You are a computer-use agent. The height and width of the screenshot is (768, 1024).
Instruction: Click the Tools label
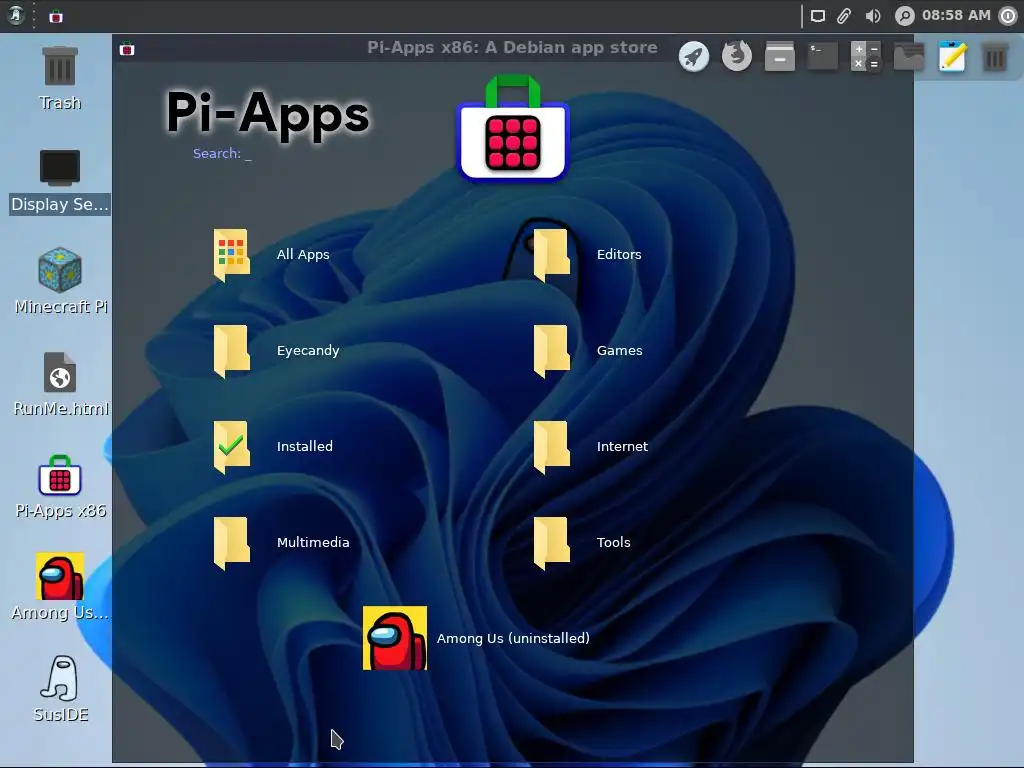(x=614, y=543)
